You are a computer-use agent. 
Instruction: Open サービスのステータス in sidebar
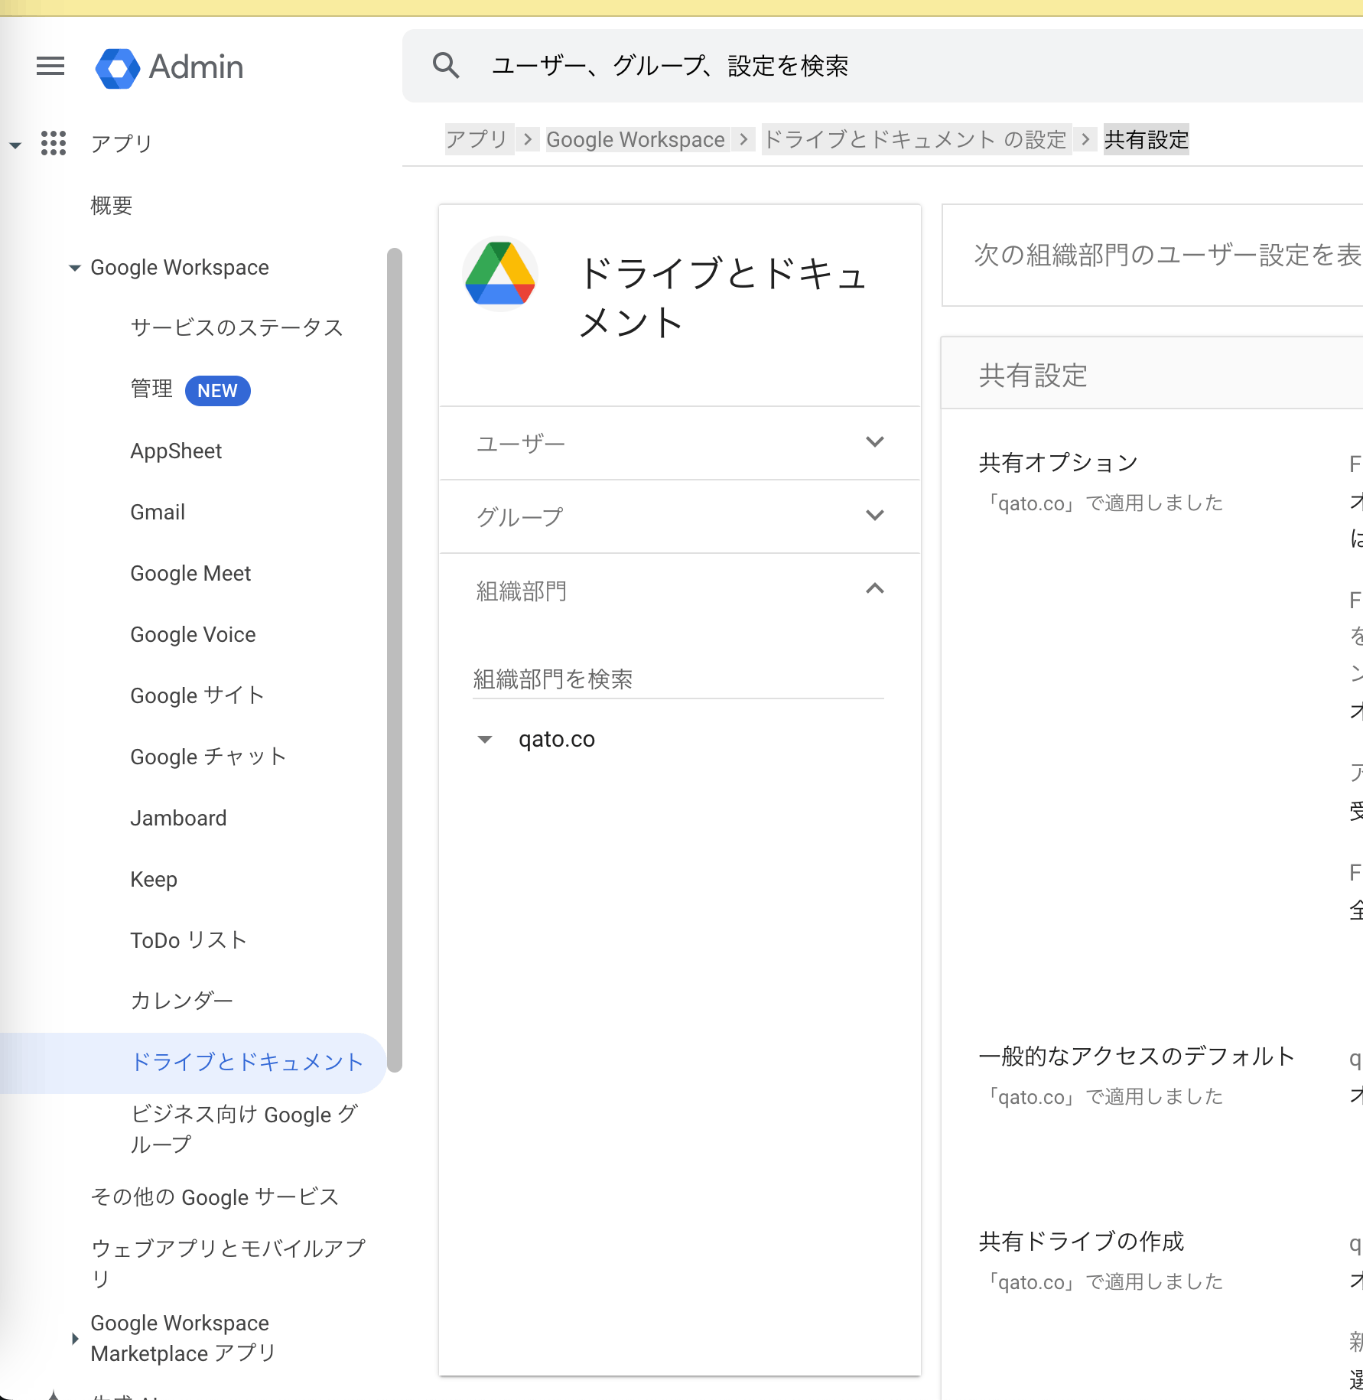236,328
